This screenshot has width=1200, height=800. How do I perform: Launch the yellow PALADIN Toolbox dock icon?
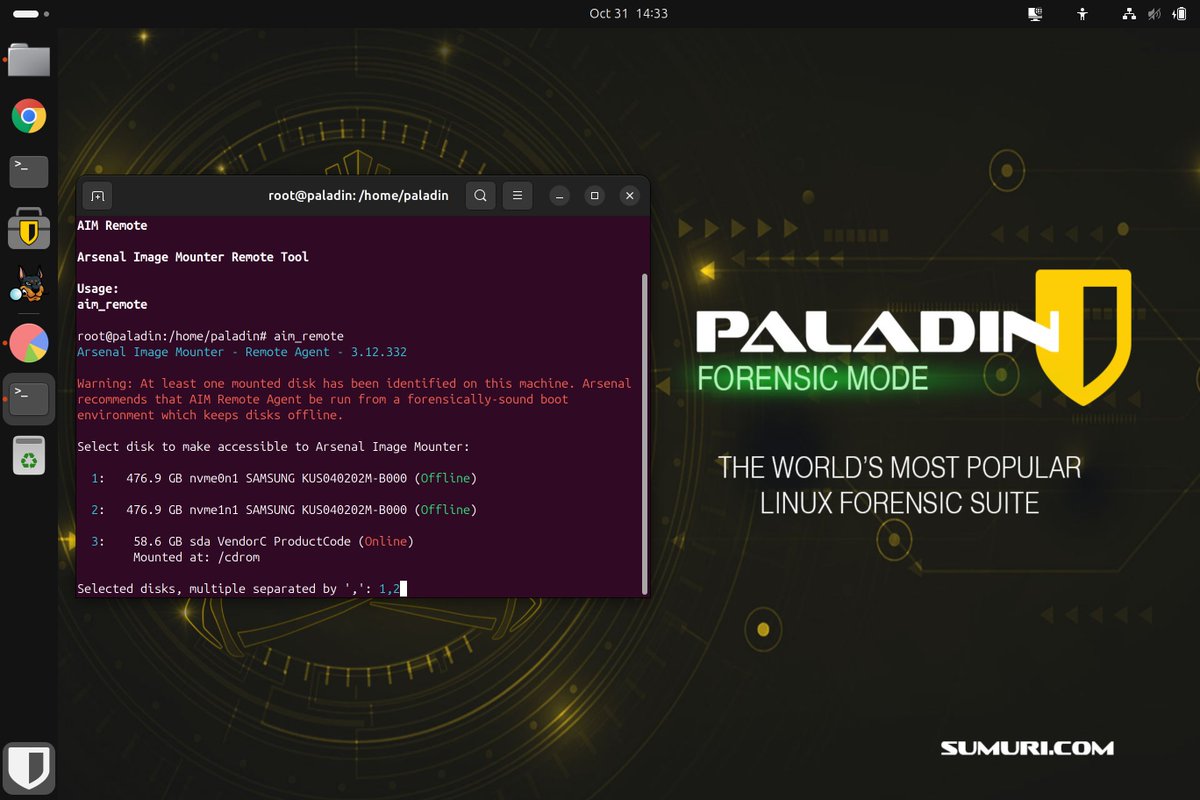[x=29, y=229]
